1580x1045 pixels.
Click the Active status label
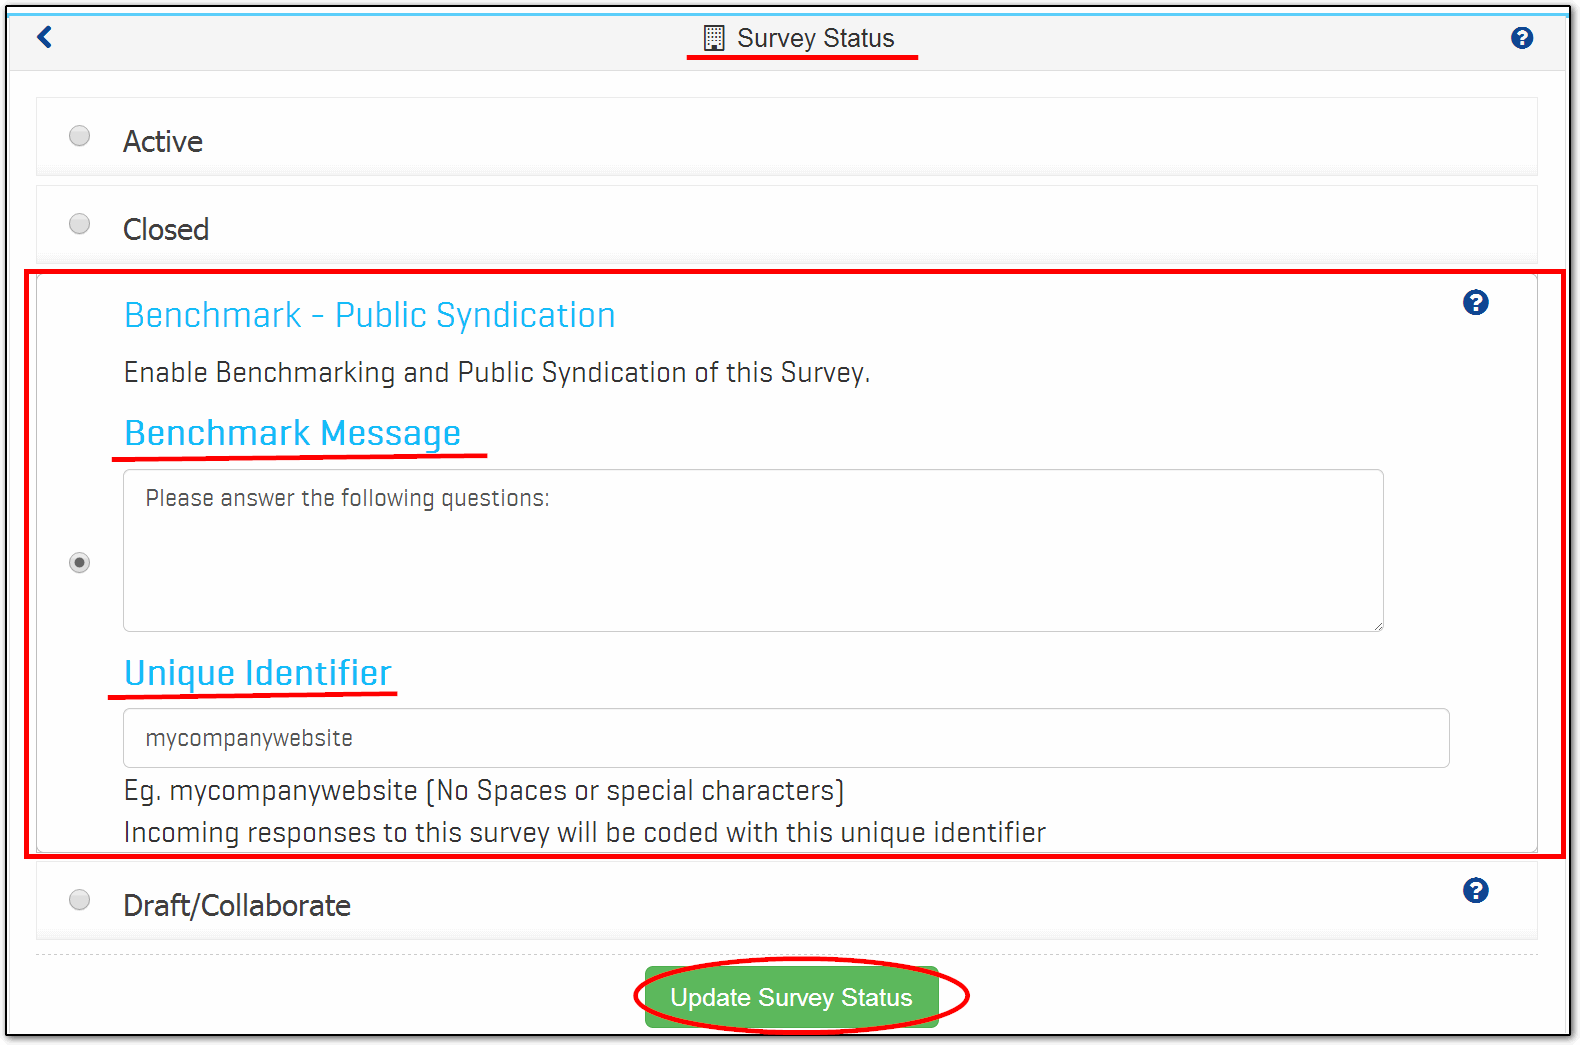tap(163, 142)
